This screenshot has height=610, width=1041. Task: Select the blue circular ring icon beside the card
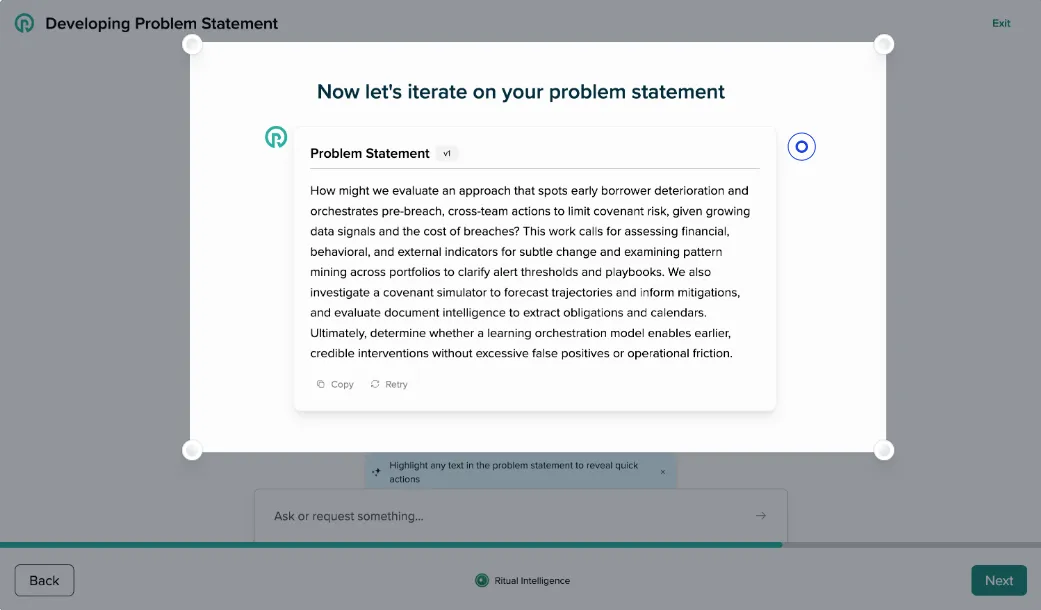(801, 146)
